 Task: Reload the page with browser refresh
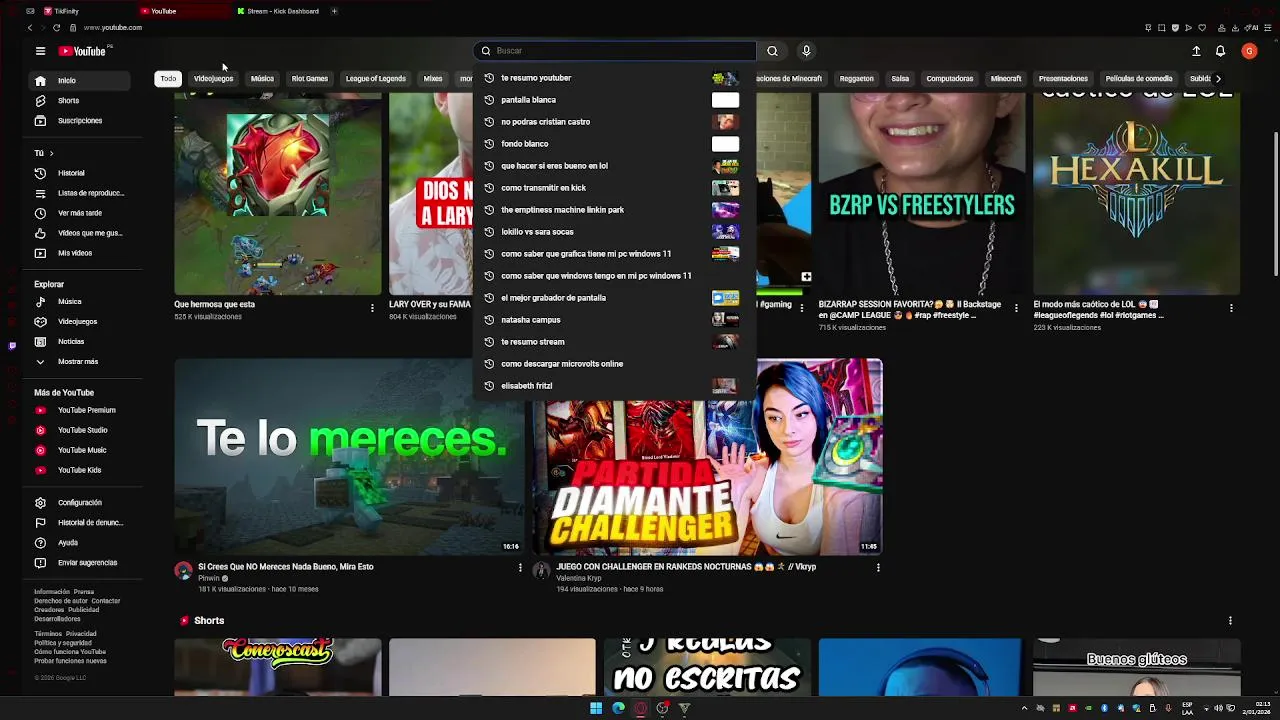click(58, 28)
